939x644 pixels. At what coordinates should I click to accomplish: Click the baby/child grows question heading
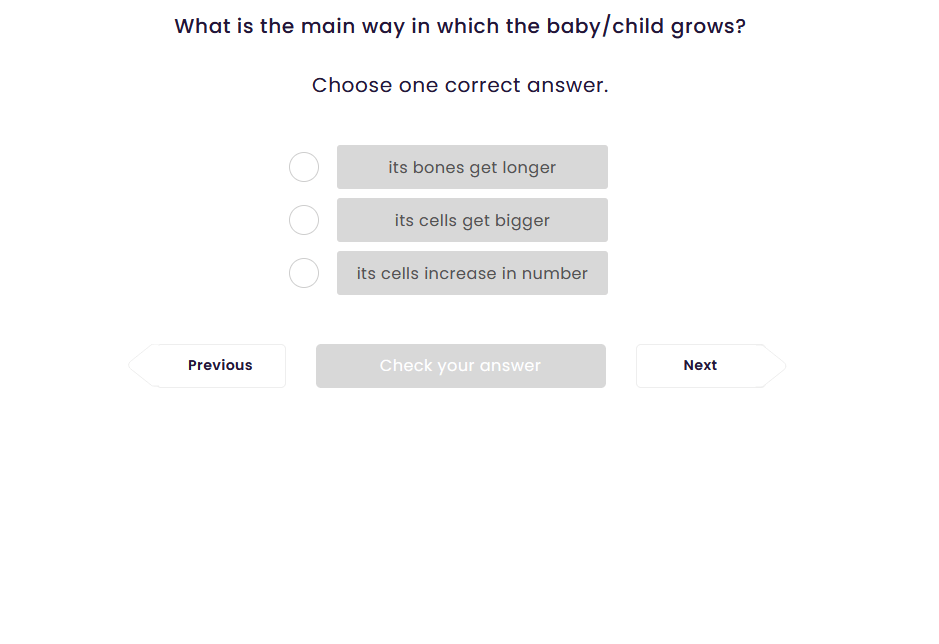click(x=460, y=27)
